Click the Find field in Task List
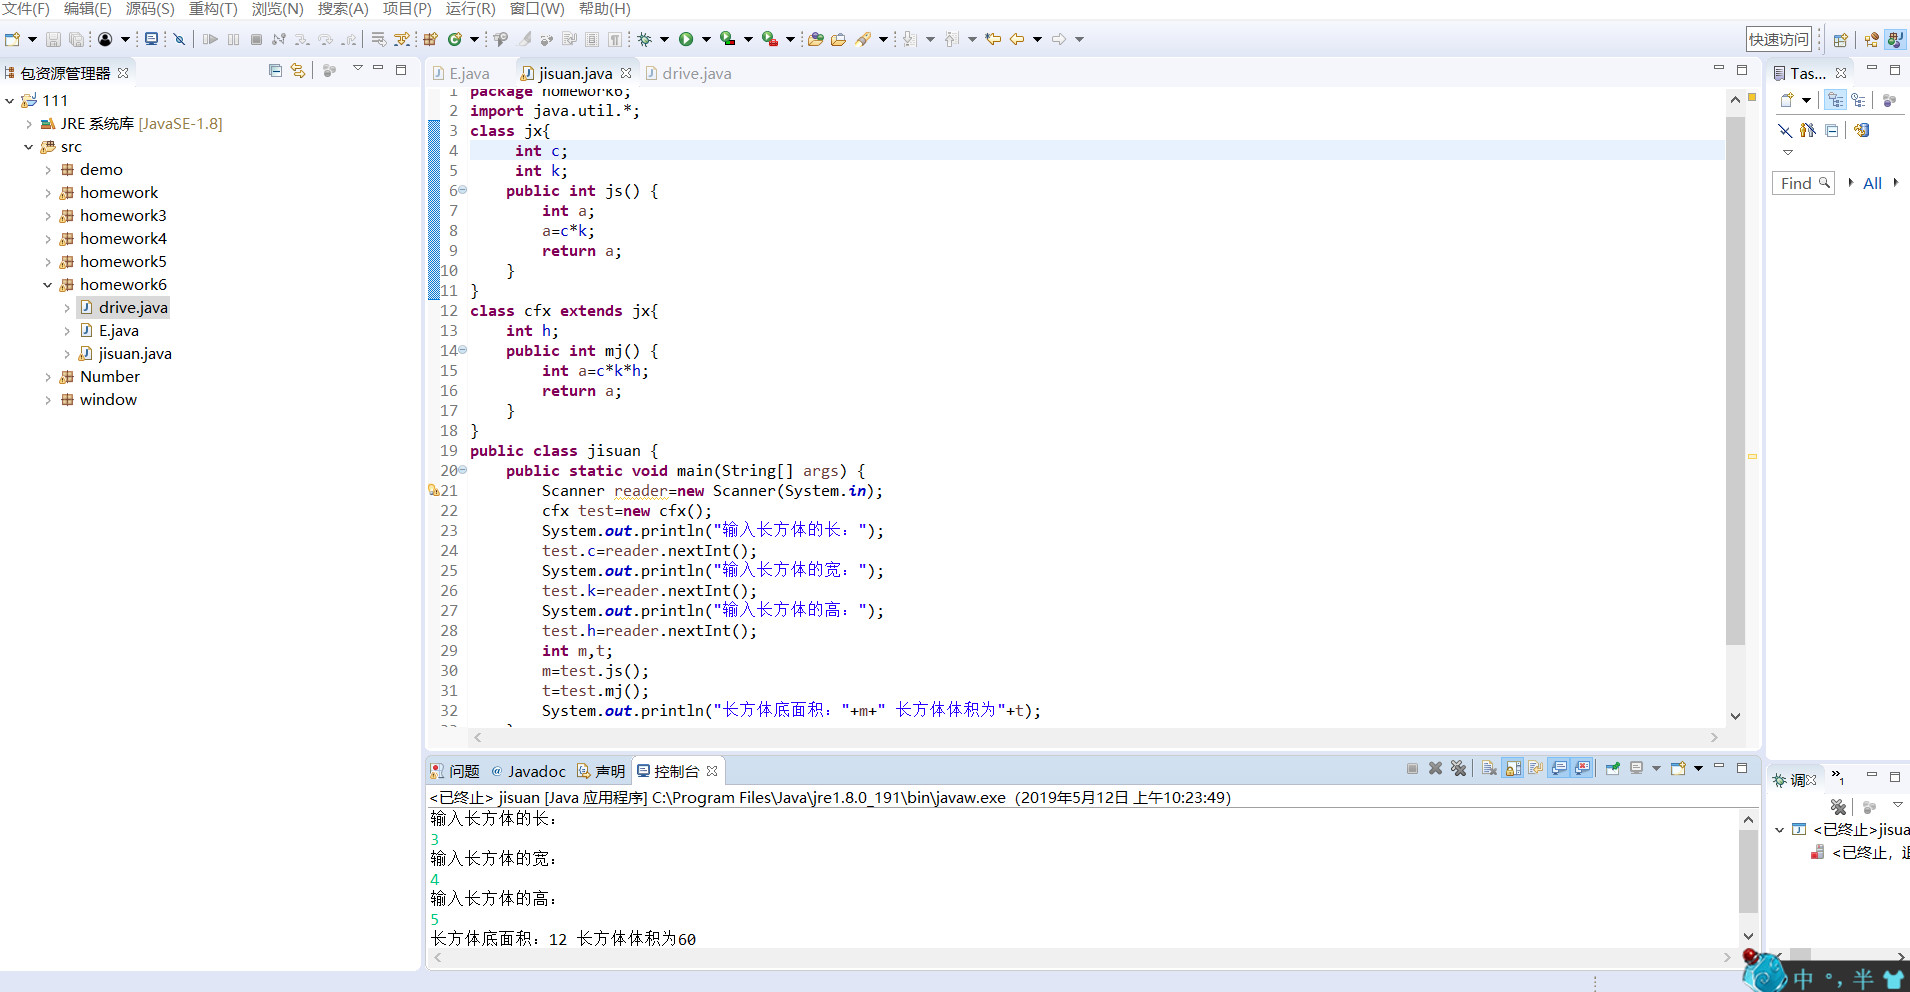The height and width of the screenshot is (992, 1910). click(x=1803, y=183)
